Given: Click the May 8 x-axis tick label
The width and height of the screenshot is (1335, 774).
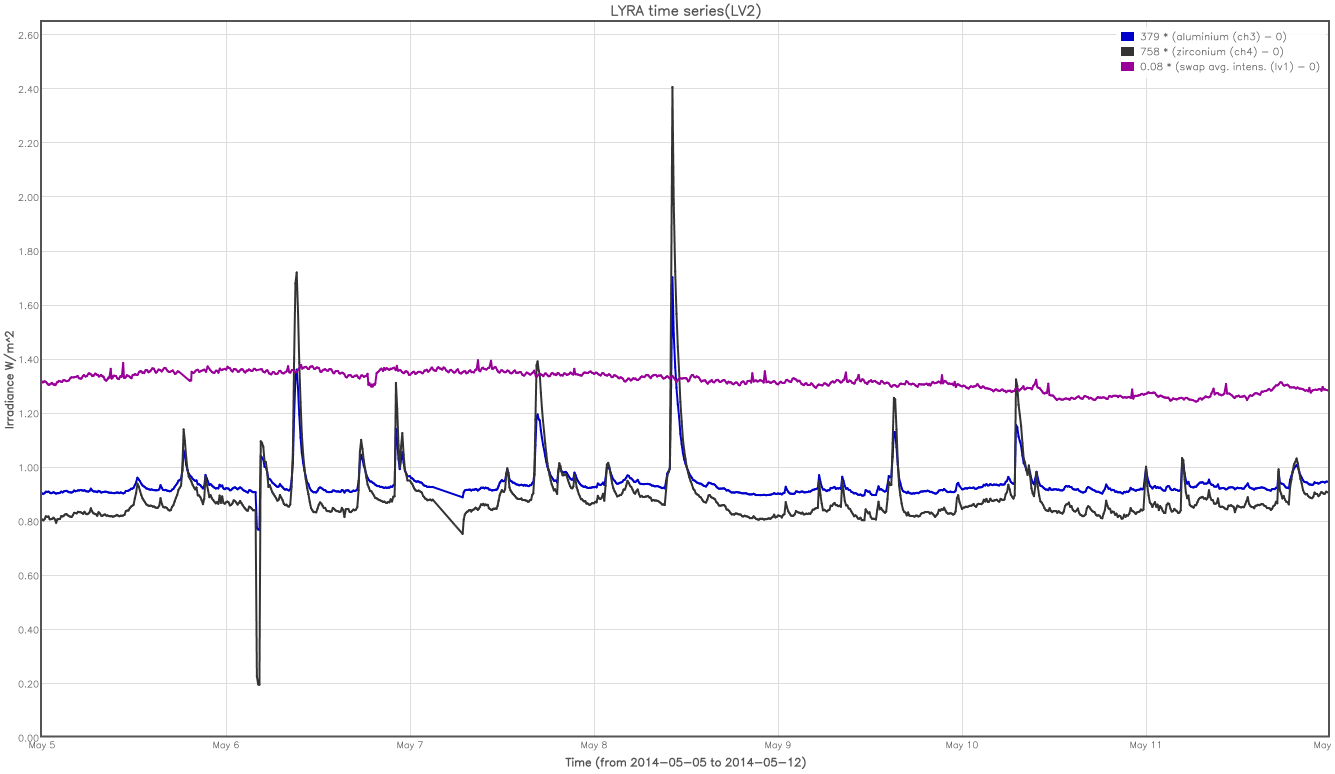Looking at the screenshot, I should pyautogui.click(x=594, y=745).
